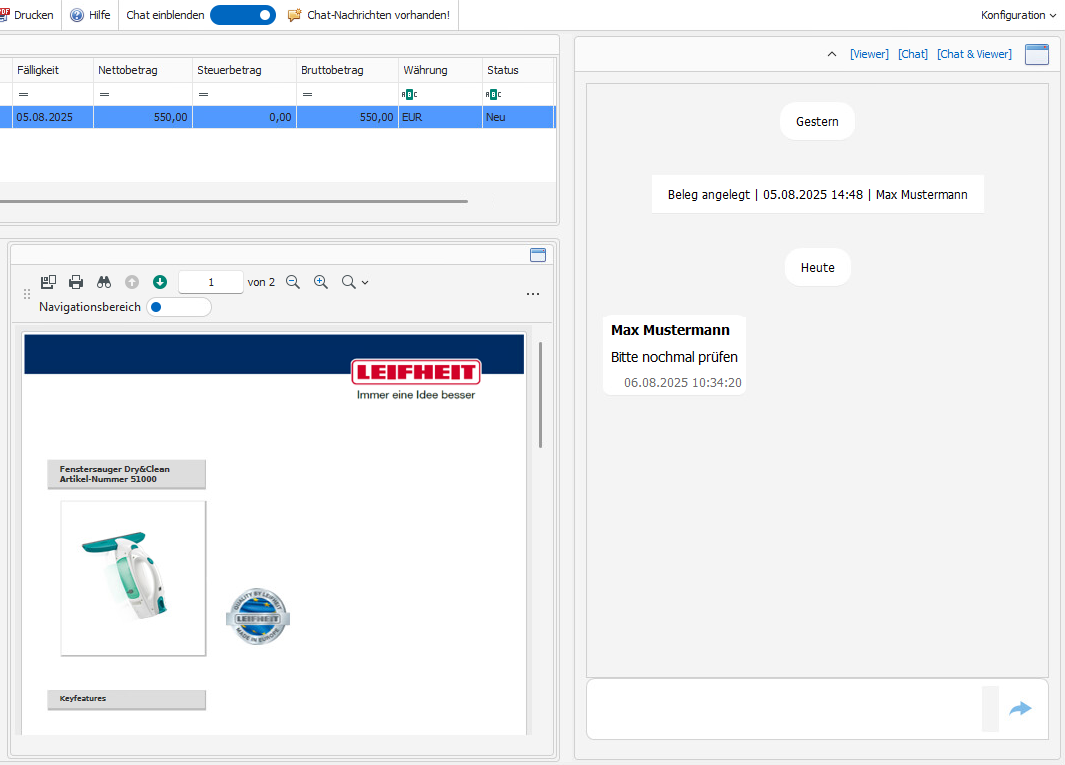The height and width of the screenshot is (765, 1065).
Task: Click the chat message input field
Action: 785,709
